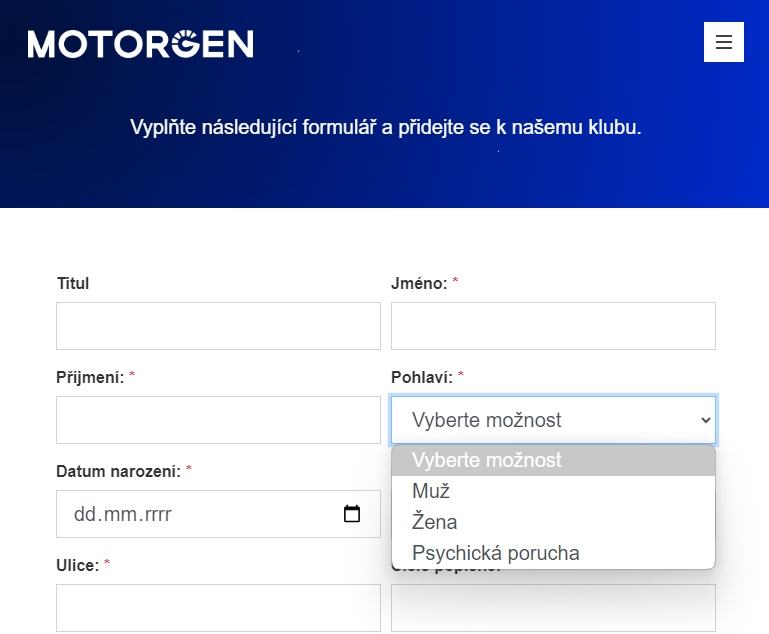The height and width of the screenshot is (634, 769).
Task: Focus the Titul input field
Action: 218,326
